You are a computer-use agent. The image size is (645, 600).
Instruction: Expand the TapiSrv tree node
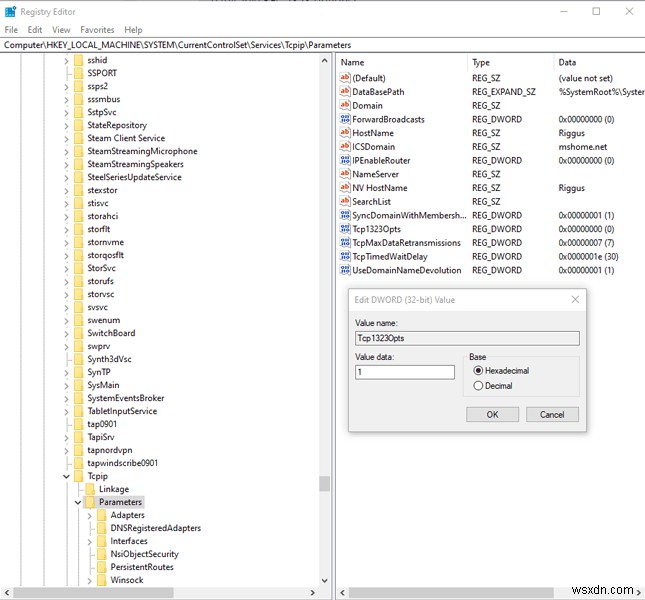click(x=66, y=438)
